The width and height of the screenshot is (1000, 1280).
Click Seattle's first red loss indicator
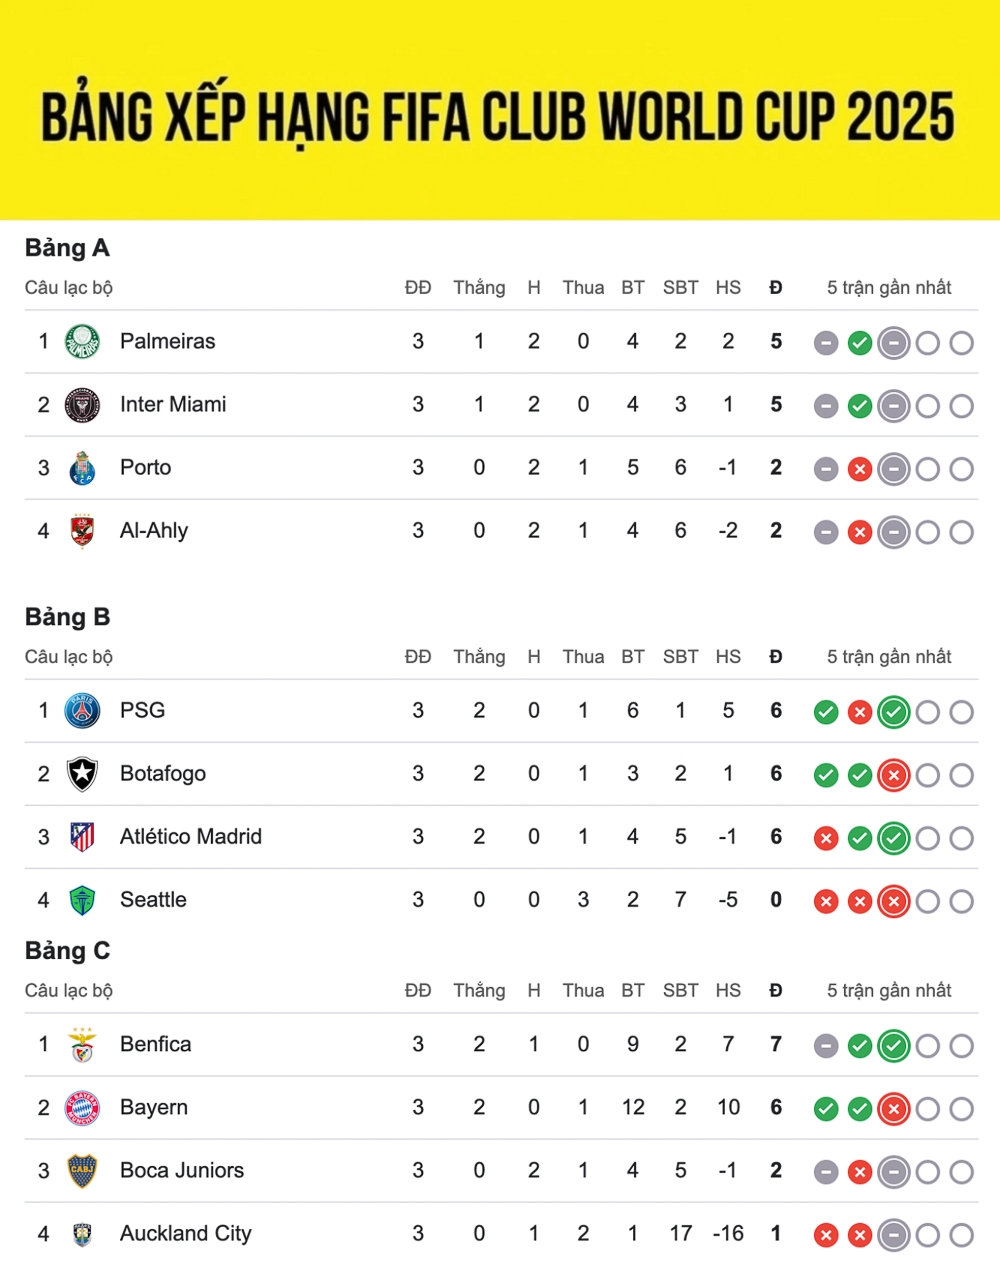(826, 901)
